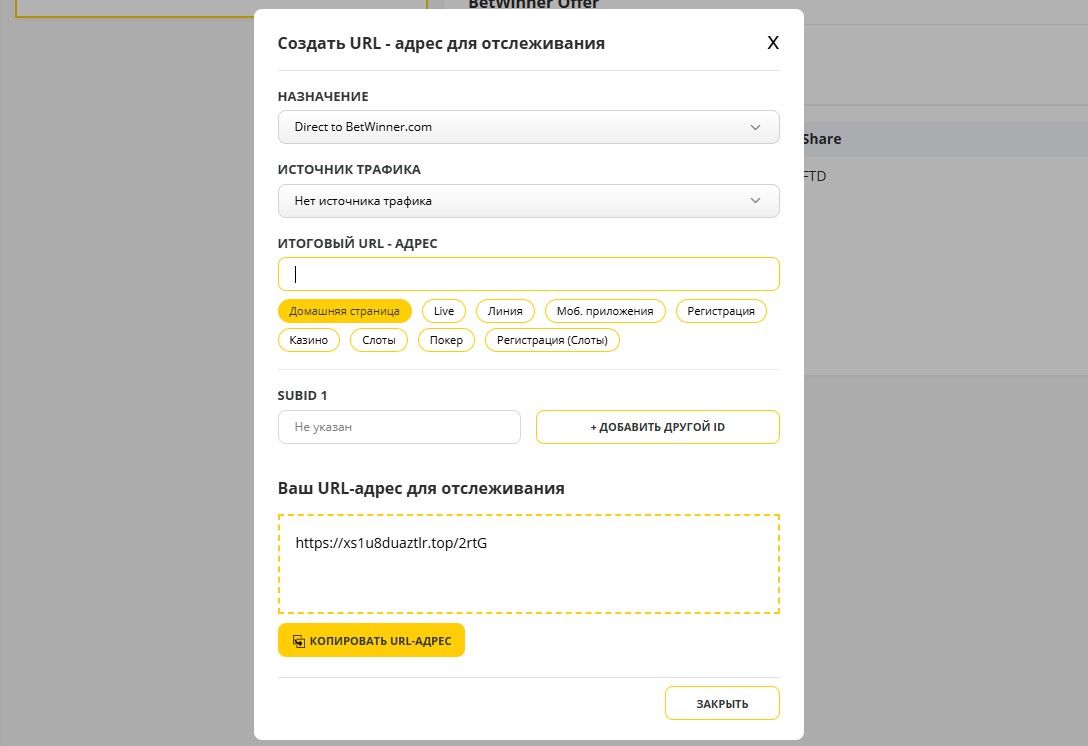The image size is (1088, 746).
Task: Click the generated tracking URL text
Action: (391, 543)
